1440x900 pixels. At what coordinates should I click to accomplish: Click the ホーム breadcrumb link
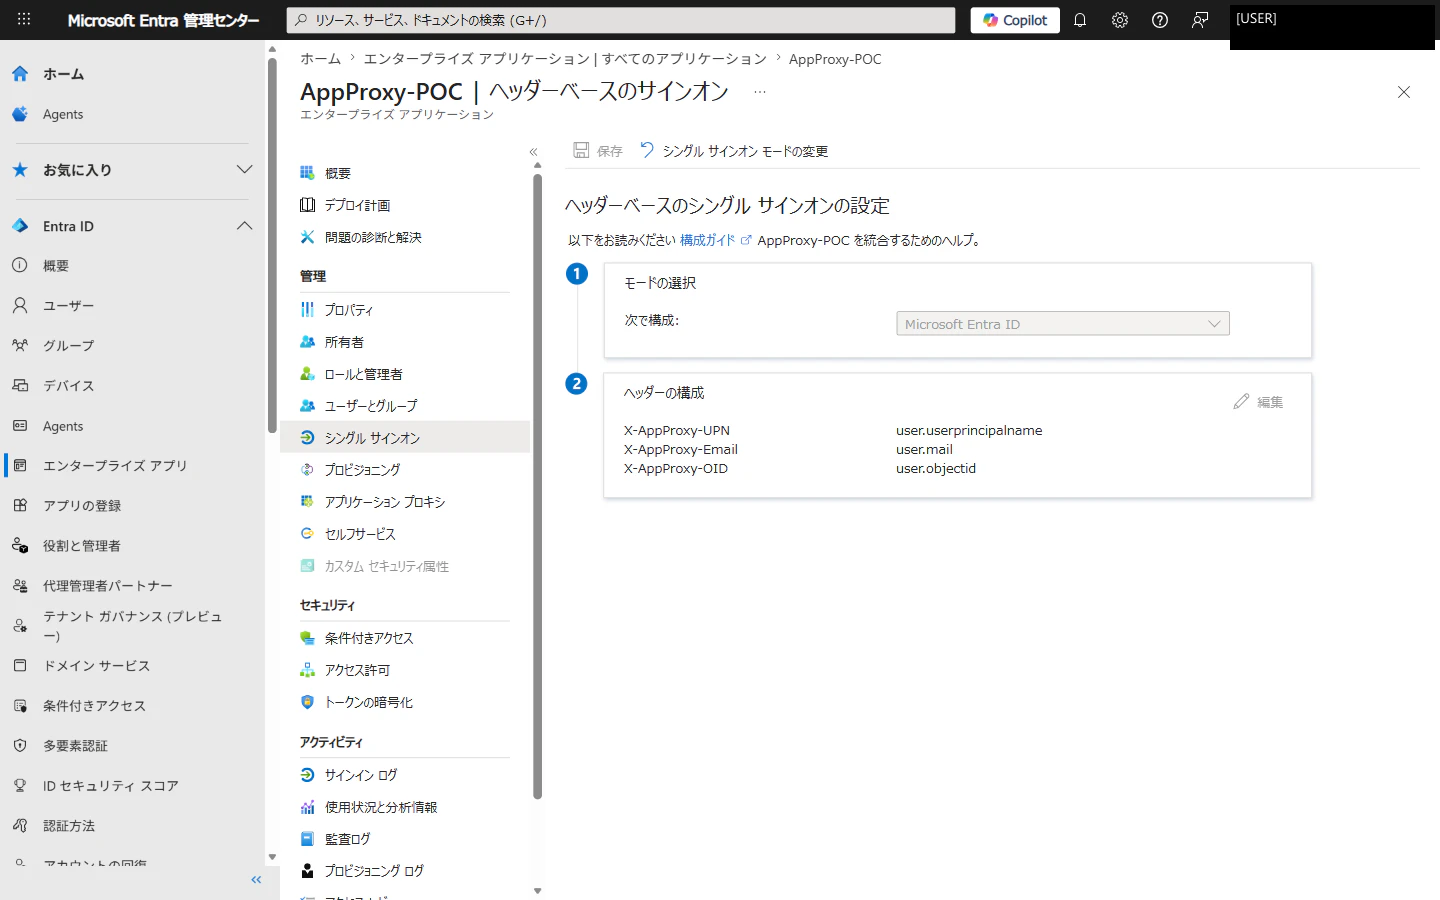[x=320, y=59]
